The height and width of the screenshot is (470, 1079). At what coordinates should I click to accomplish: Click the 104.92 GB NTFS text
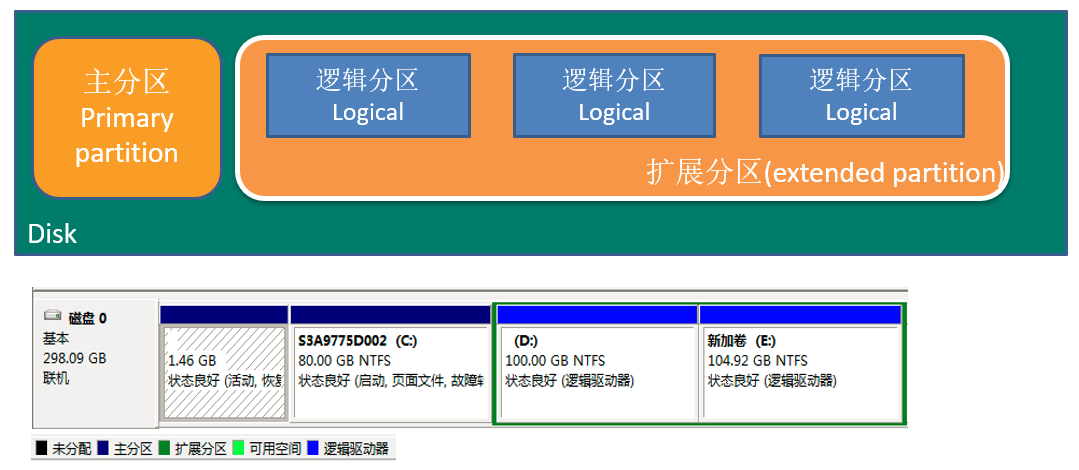(x=758, y=361)
